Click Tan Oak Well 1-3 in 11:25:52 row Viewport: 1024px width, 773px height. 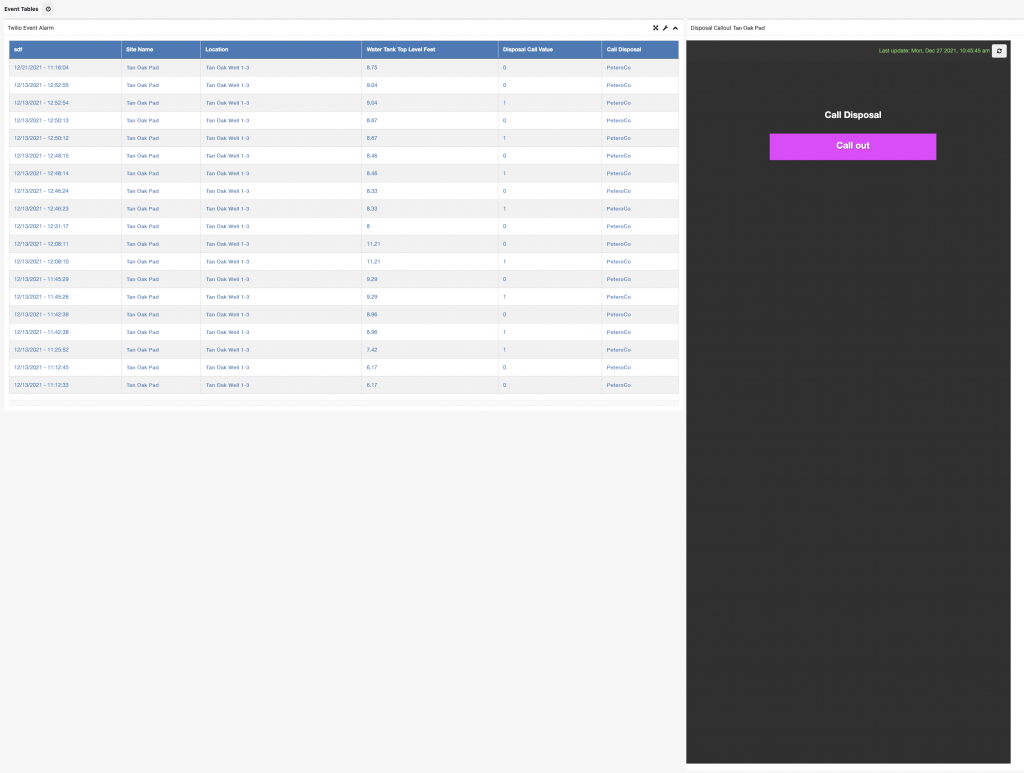[x=227, y=350]
